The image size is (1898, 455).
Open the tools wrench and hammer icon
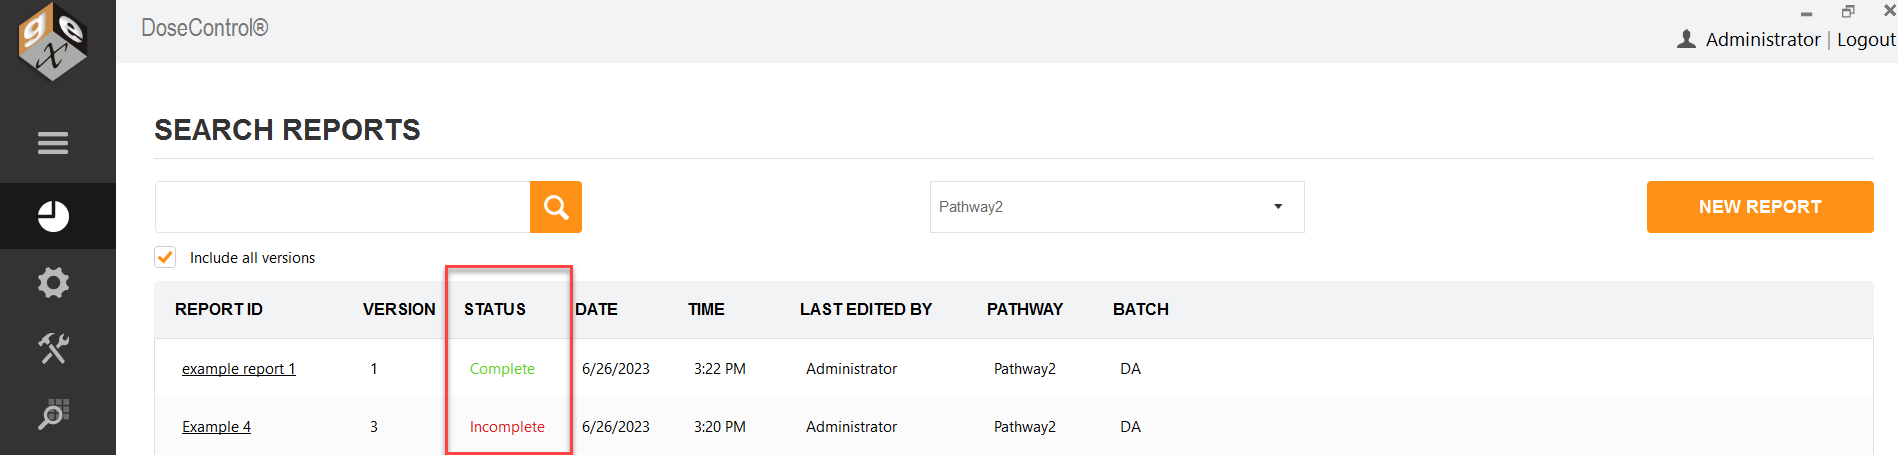point(53,348)
